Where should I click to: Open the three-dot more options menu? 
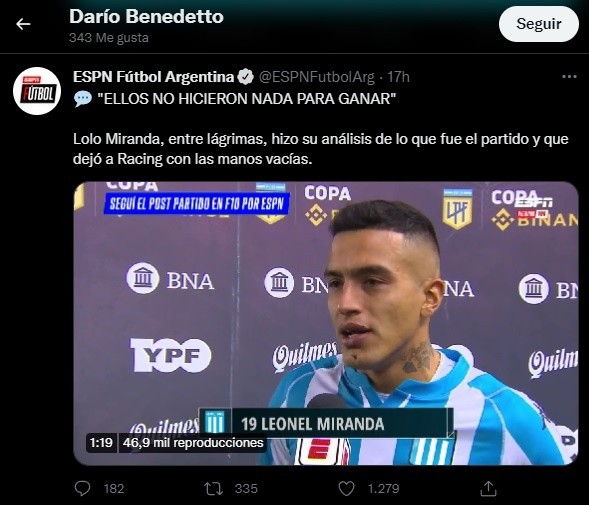569,77
